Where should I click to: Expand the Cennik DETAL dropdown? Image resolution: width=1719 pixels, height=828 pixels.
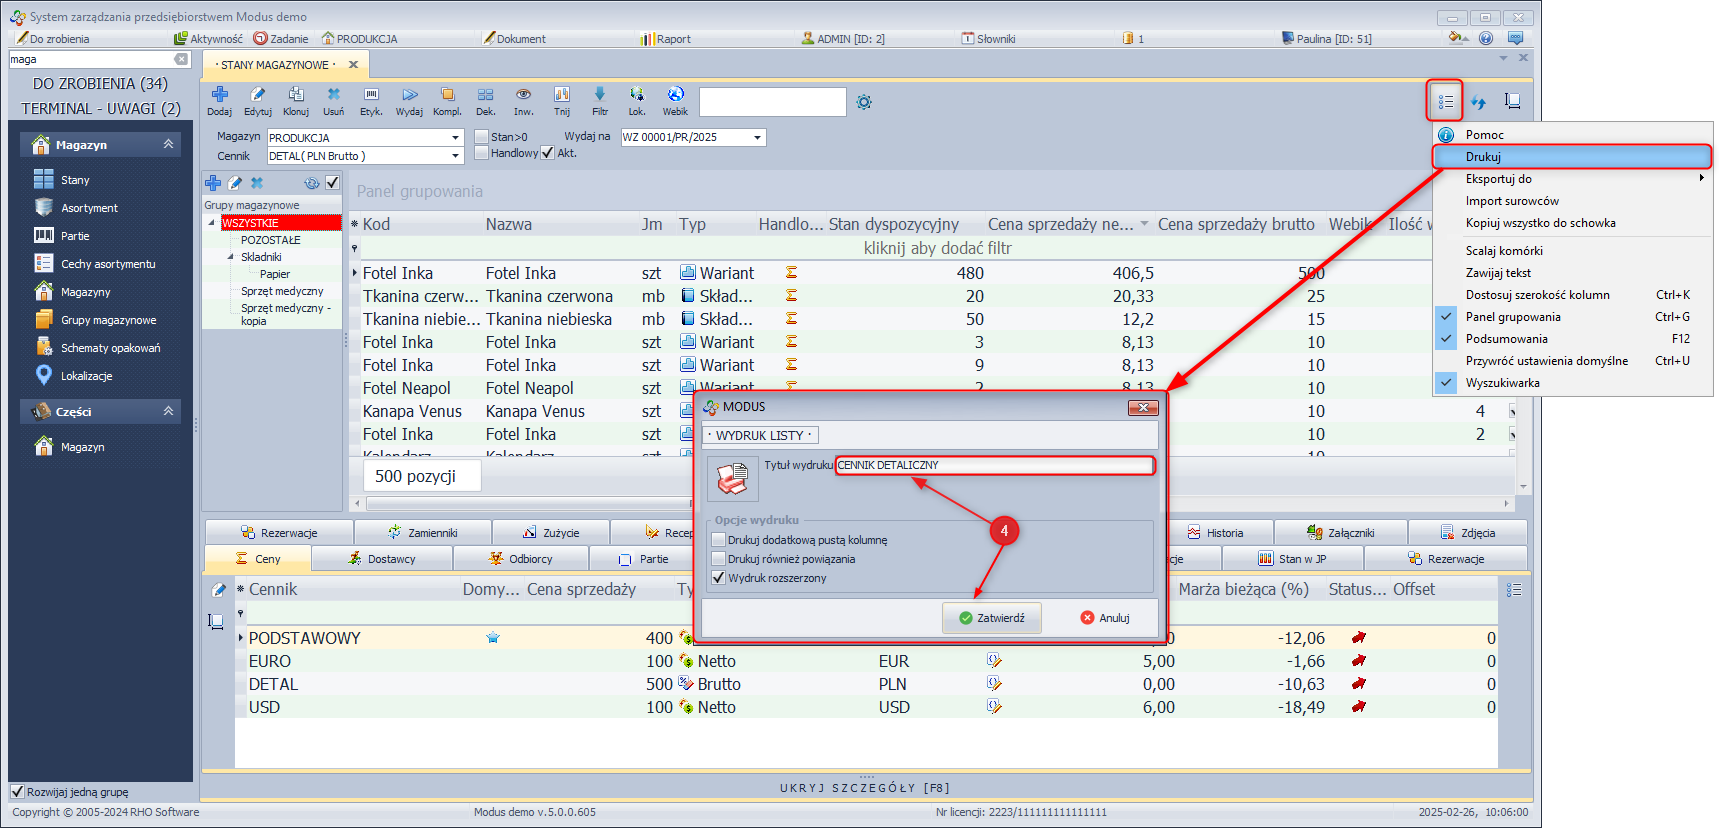(455, 156)
